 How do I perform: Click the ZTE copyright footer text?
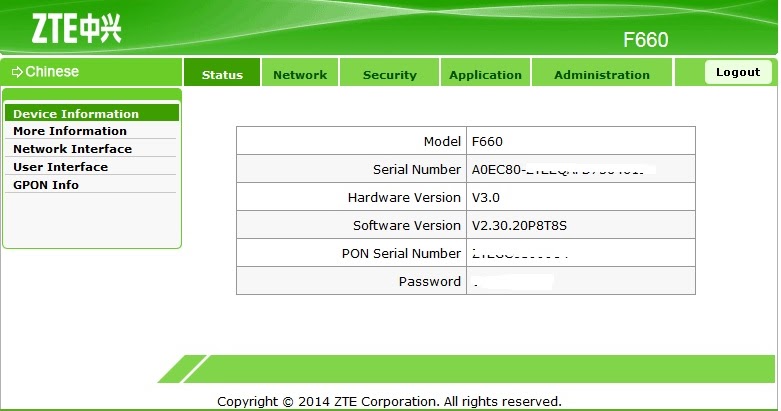[389, 402]
